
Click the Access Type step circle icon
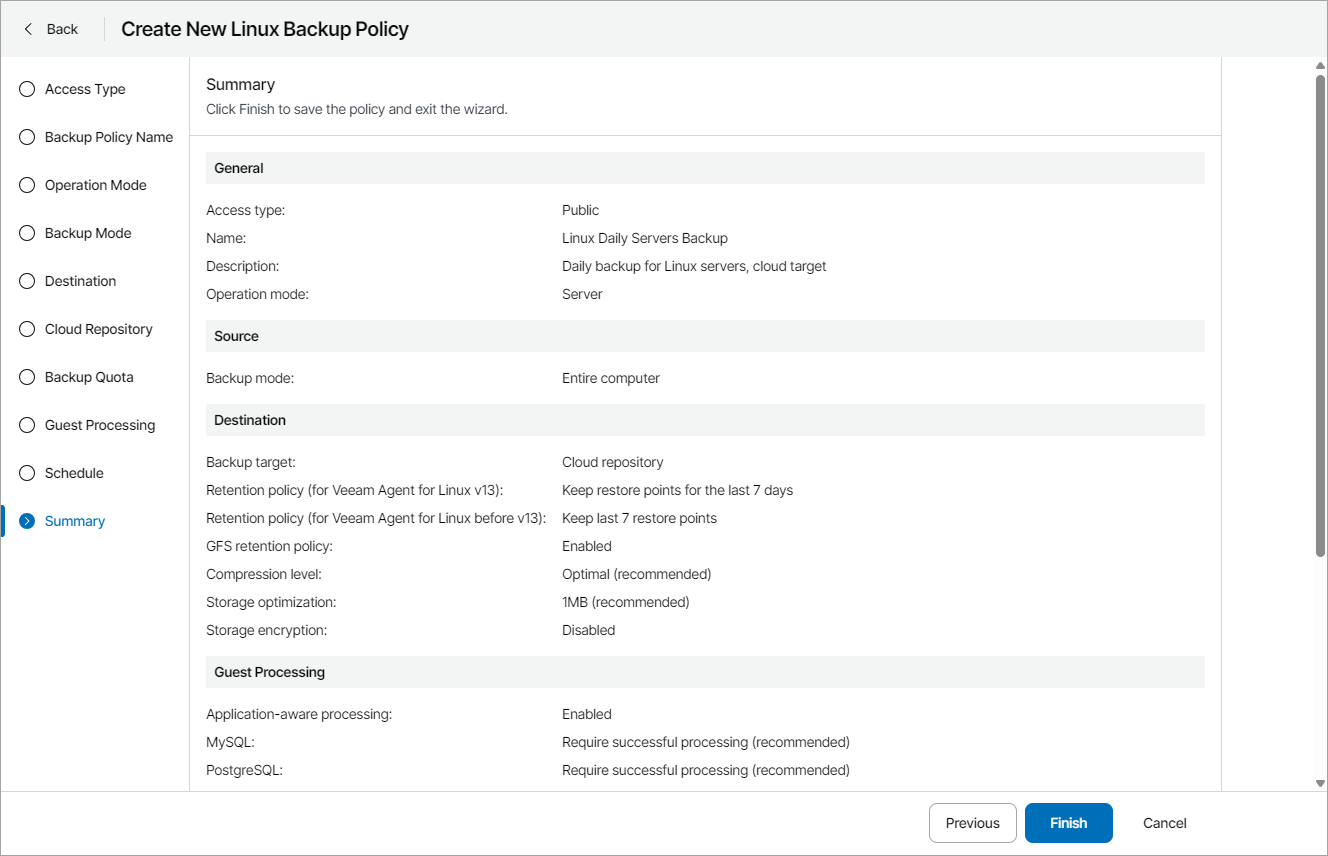(27, 89)
